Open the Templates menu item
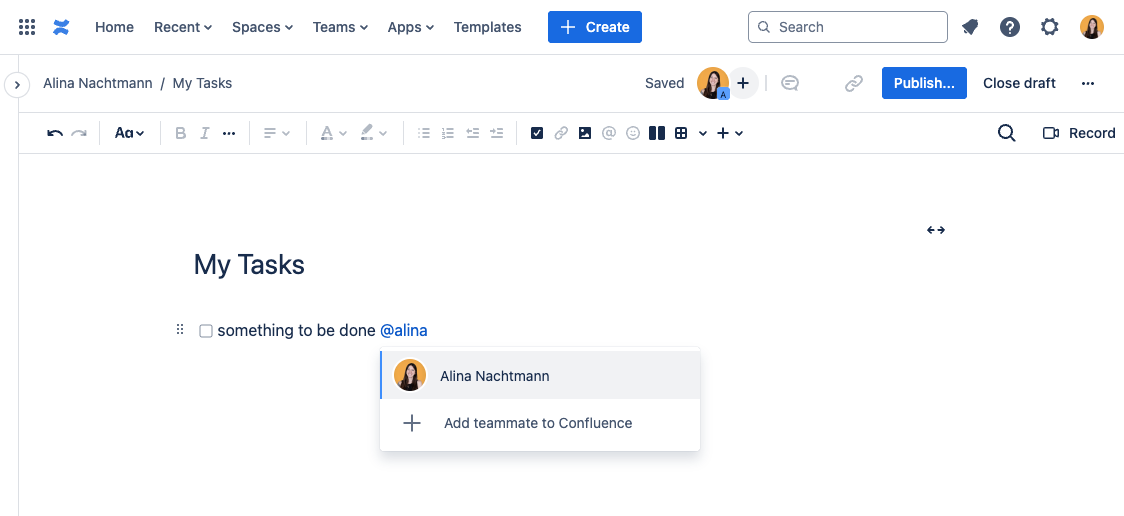1124x516 pixels. pyautogui.click(x=487, y=27)
